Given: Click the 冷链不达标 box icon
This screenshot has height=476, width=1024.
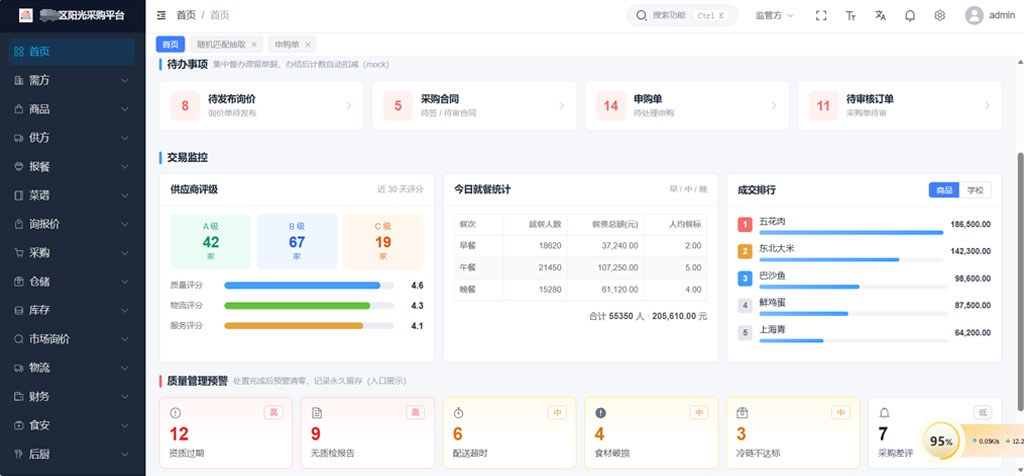Looking at the screenshot, I should click(x=742, y=413).
